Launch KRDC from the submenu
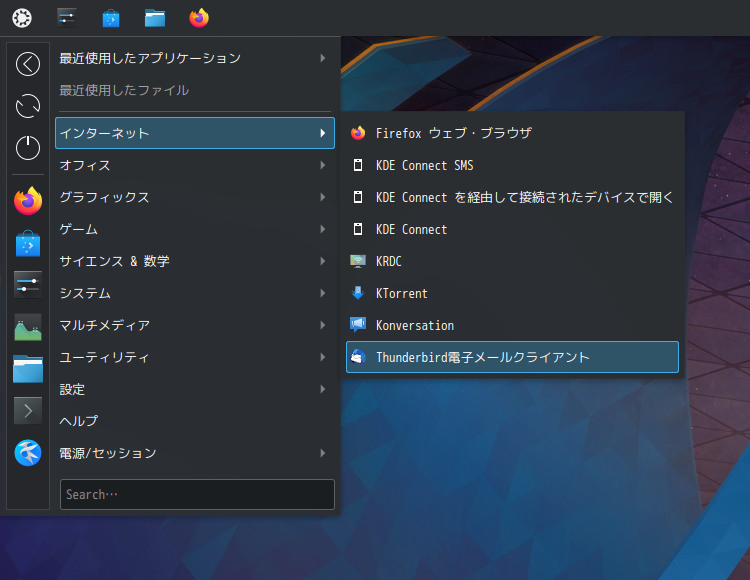750x580 pixels. (x=512, y=261)
